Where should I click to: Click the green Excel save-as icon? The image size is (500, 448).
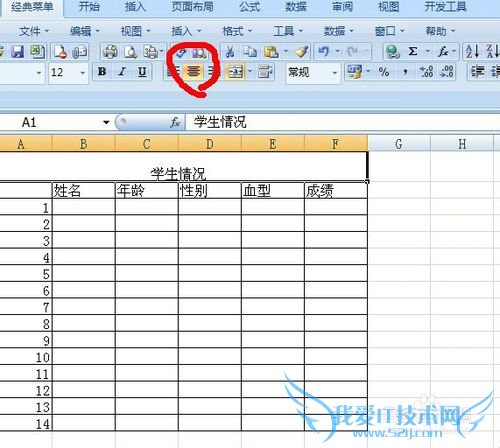tap(37, 52)
